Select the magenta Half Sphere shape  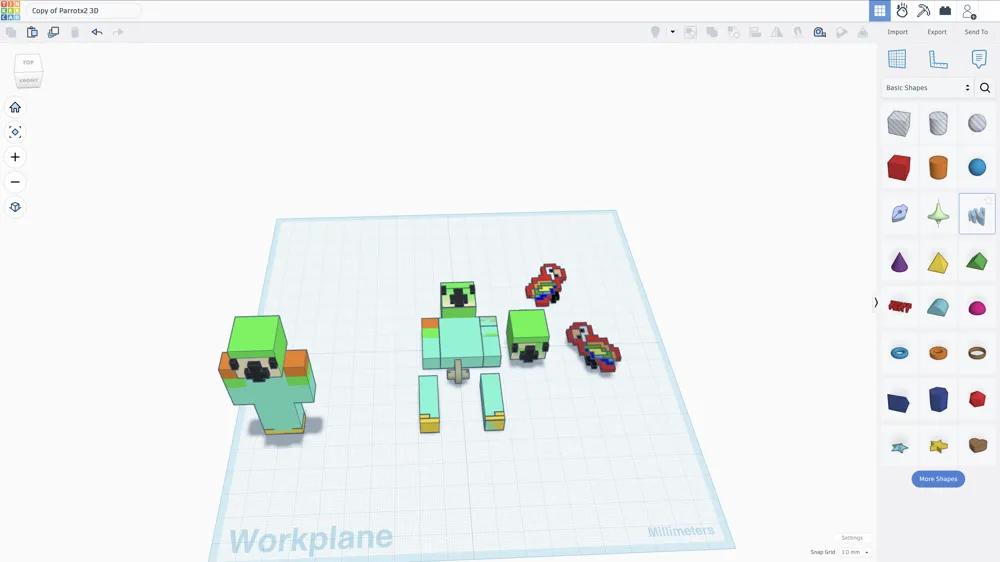pyautogui.click(x=977, y=309)
